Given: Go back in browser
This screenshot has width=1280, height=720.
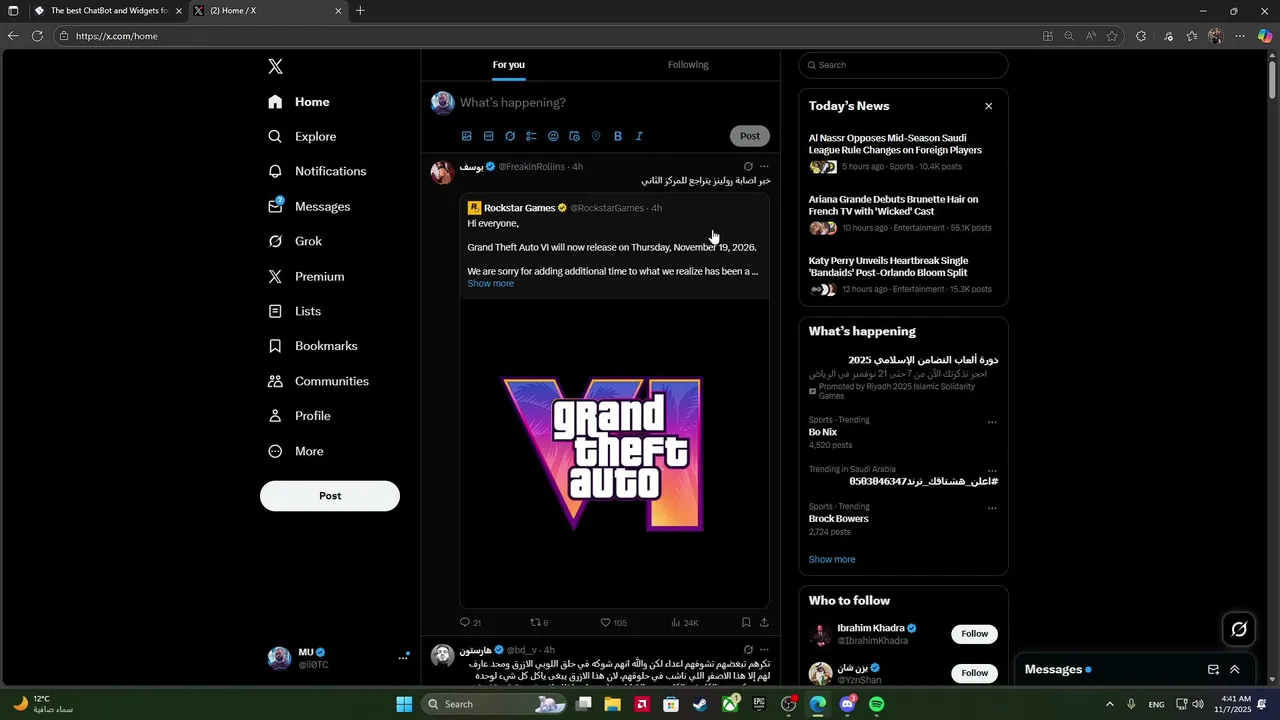Looking at the screenshot, I should coord(13,36).
